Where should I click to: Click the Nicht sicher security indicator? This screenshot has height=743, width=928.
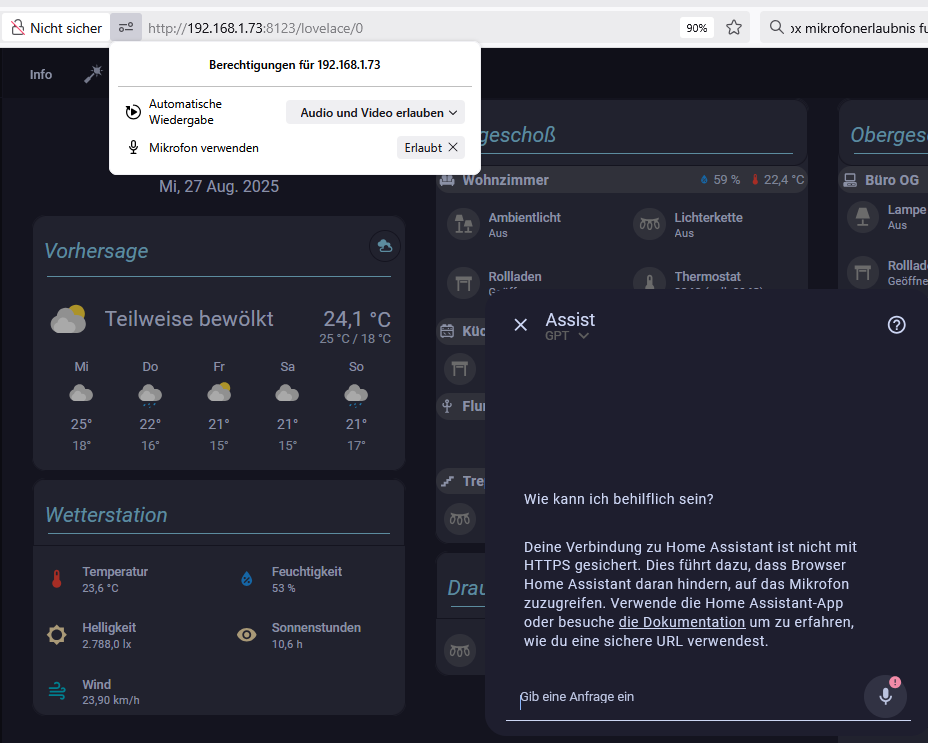(x=56, y=27)
